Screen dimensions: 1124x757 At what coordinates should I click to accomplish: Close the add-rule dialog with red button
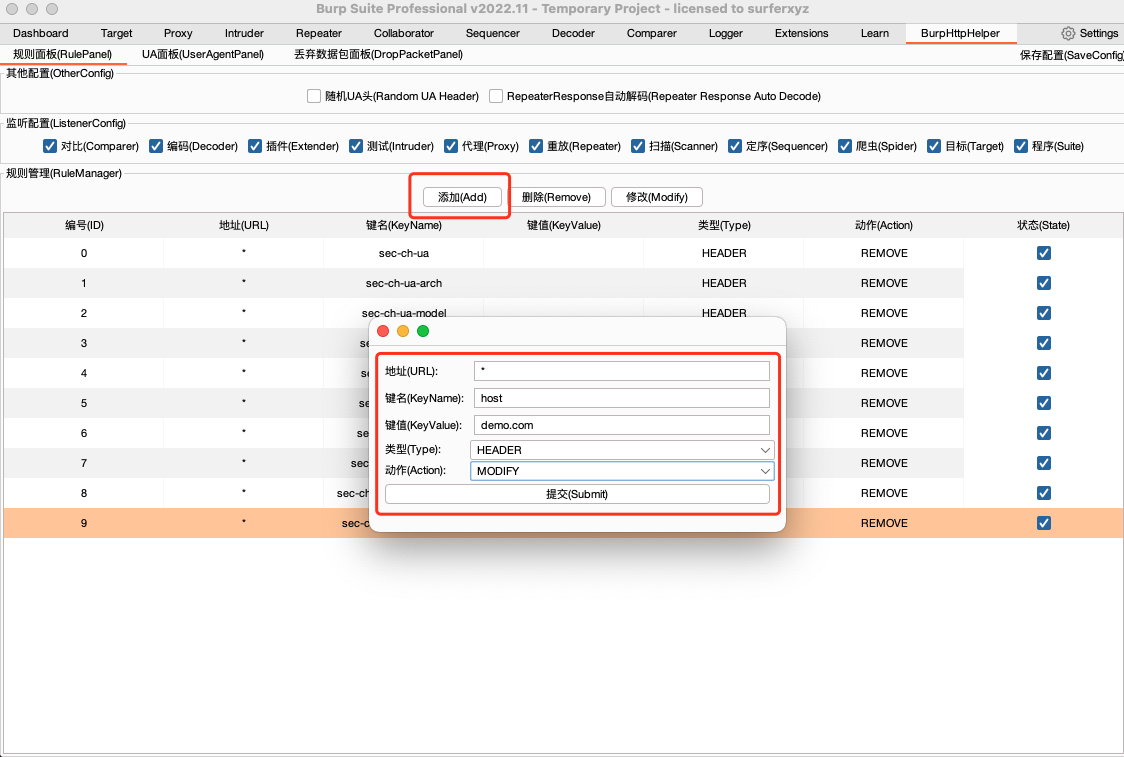coord(383,331)
